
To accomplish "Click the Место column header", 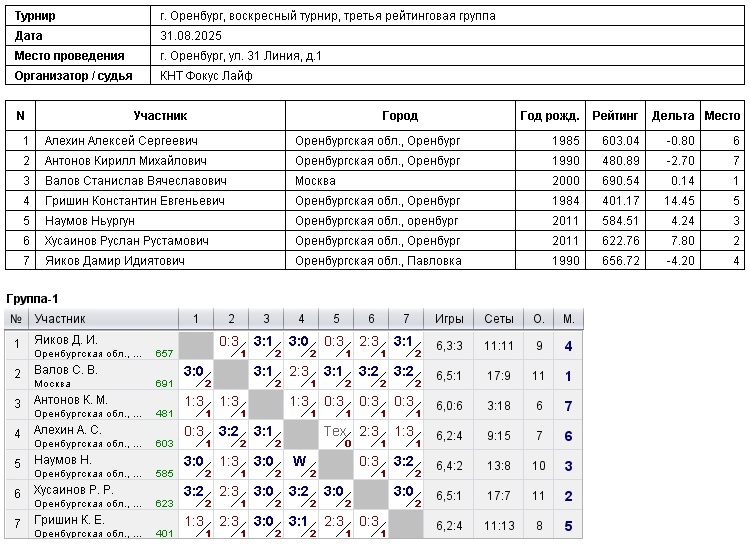I will click(722, 116).
